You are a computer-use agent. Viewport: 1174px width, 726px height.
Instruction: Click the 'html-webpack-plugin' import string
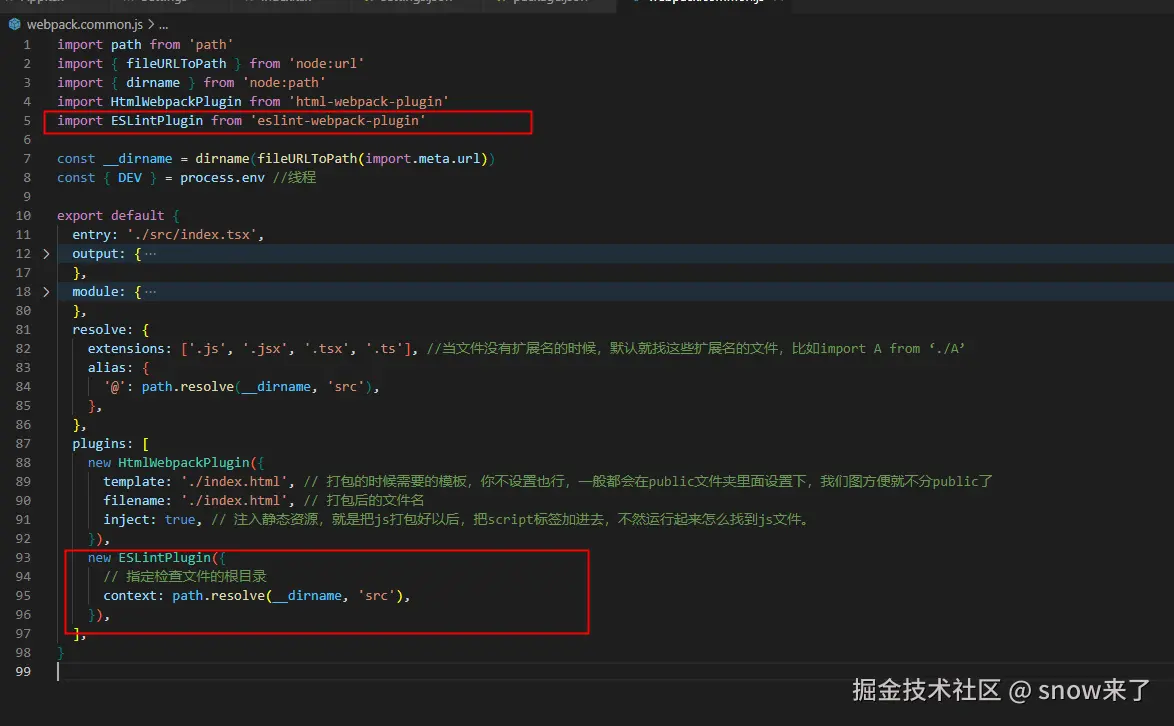pos(368,101)
